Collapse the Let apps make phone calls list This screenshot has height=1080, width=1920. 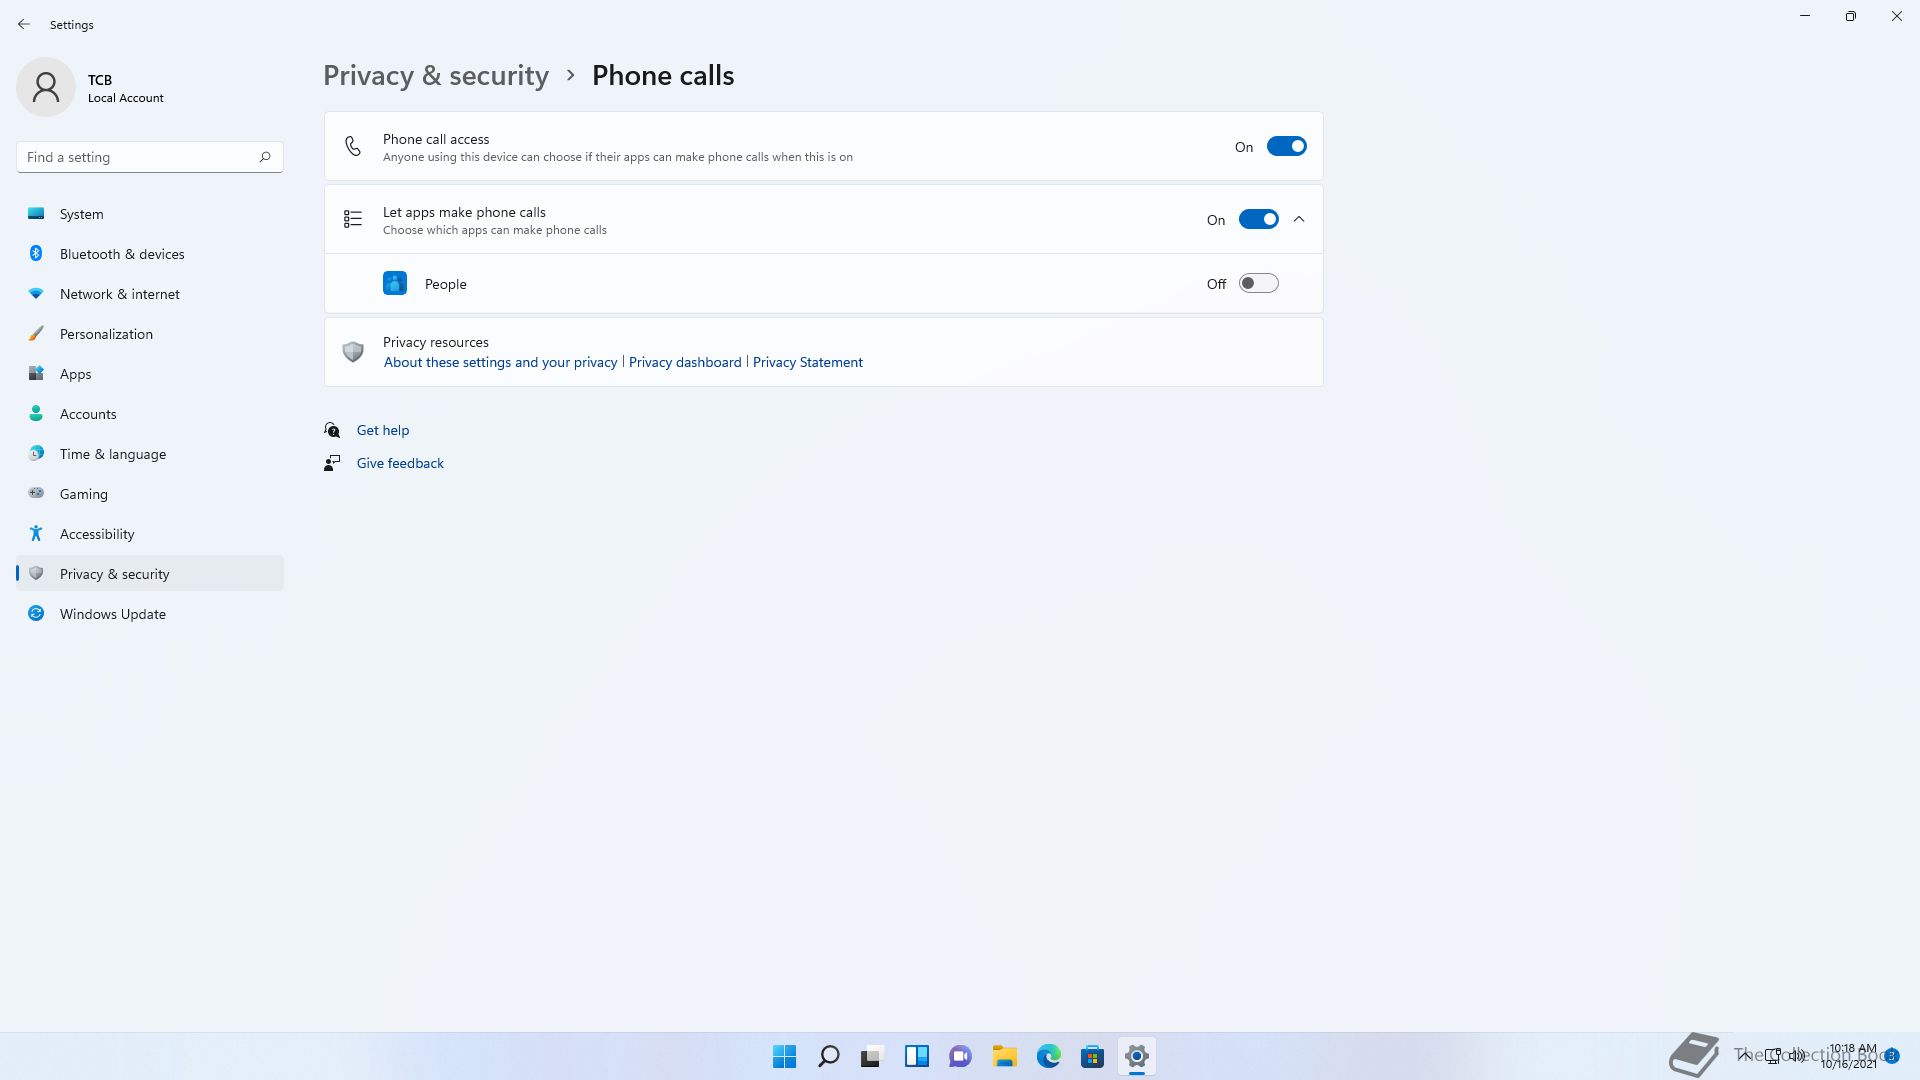click(1299, 220)
